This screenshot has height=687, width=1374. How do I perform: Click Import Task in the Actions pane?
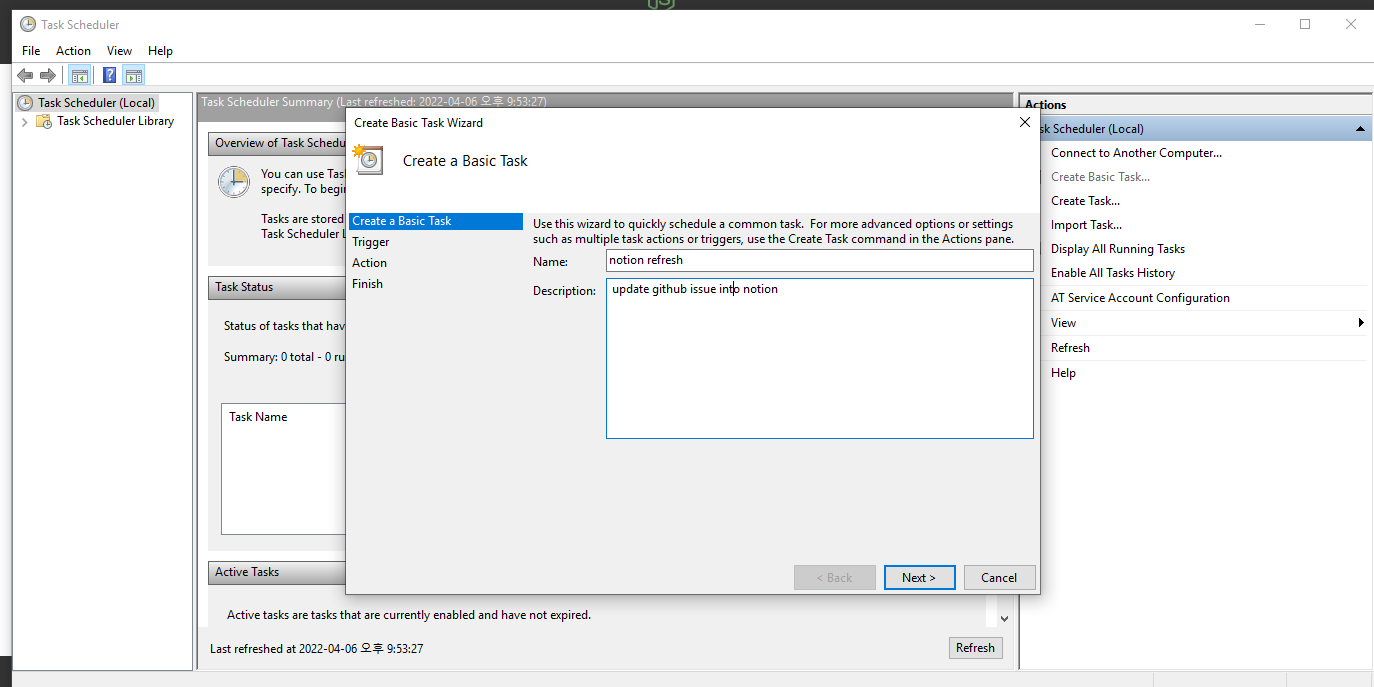click(1086, 225)
